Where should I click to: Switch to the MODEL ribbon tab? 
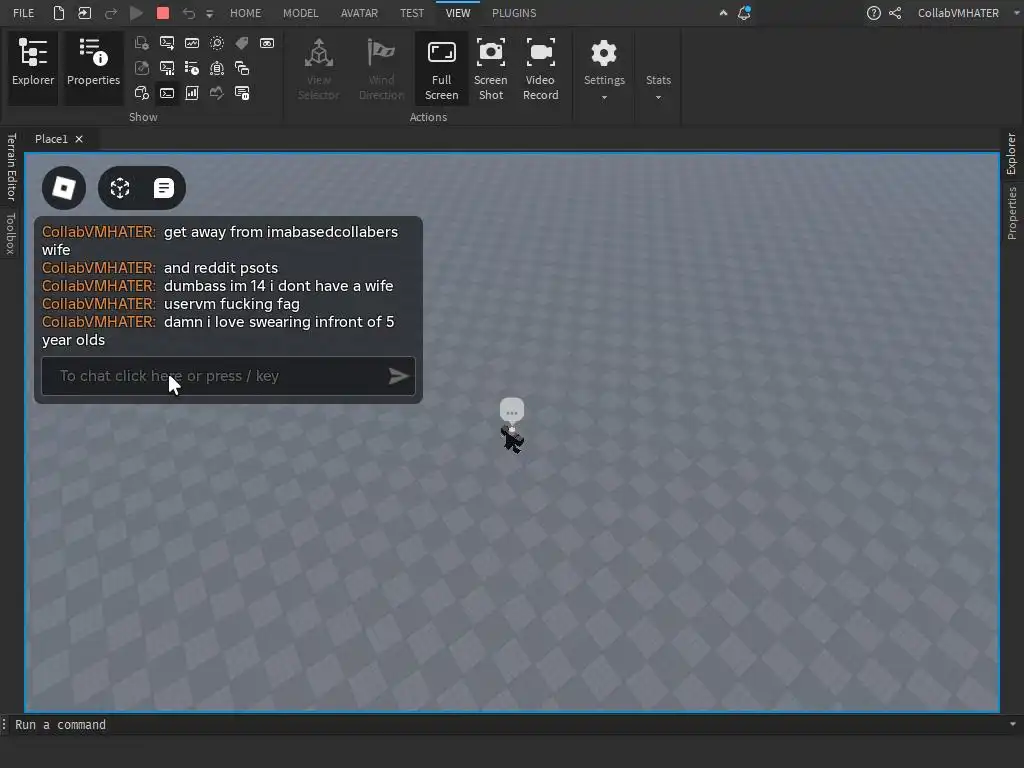click(x=300, y=13)
